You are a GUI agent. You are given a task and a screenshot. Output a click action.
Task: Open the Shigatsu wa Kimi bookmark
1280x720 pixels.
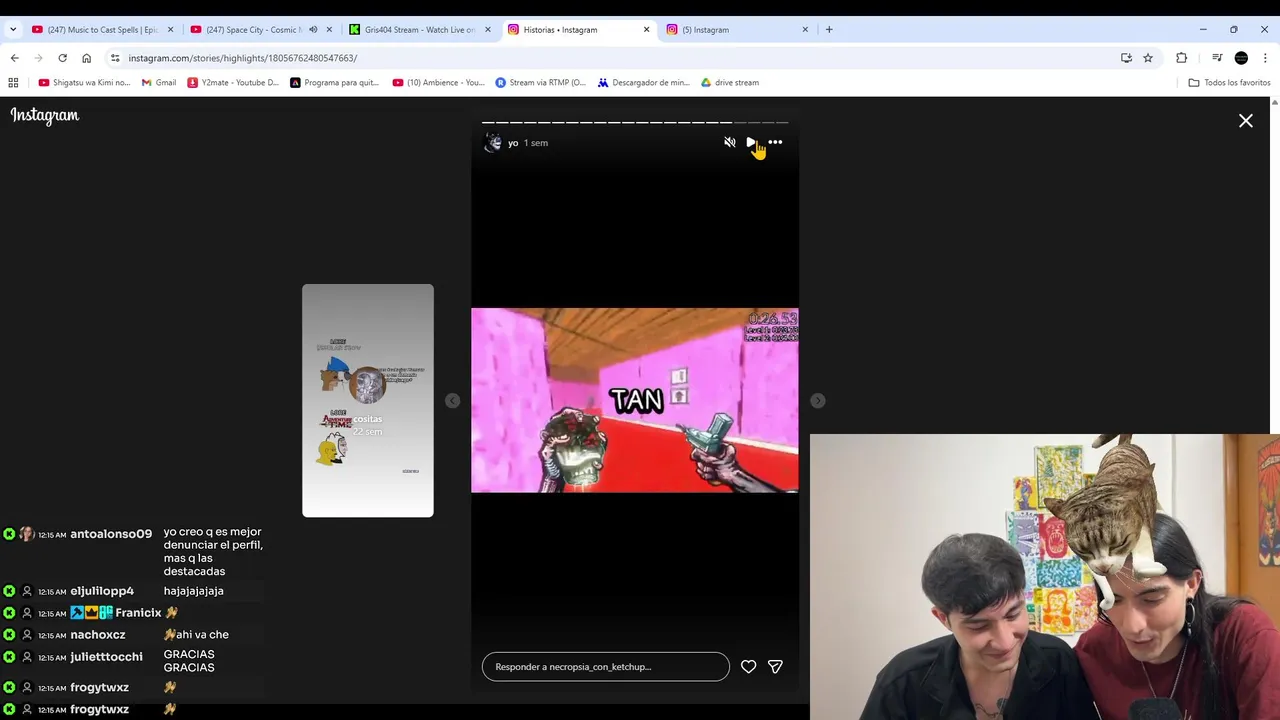[84, 83]
